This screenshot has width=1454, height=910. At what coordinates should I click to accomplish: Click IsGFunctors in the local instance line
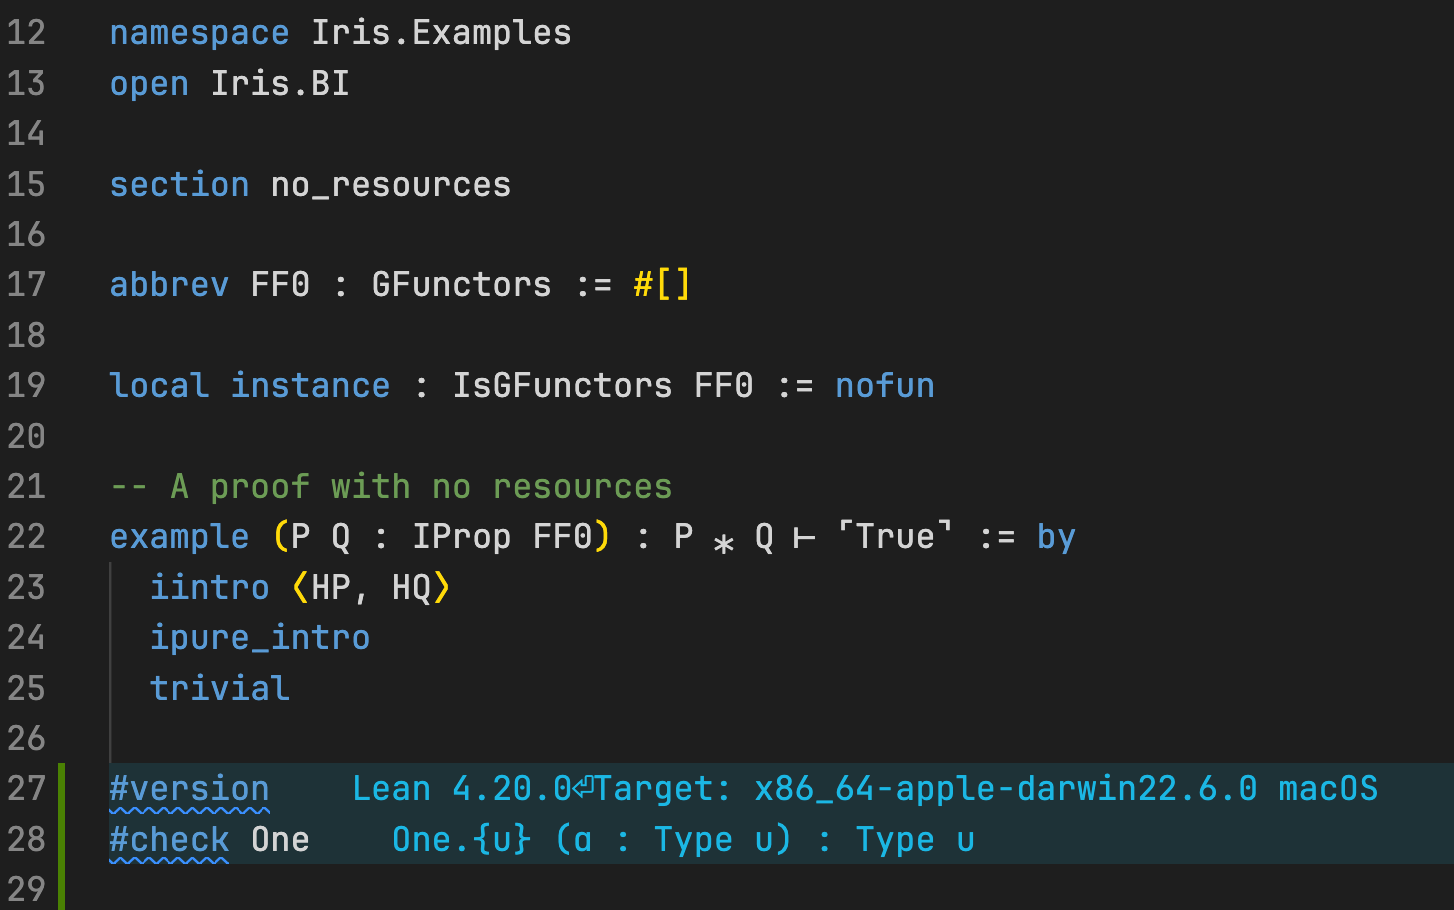click(x=562, y=386)
